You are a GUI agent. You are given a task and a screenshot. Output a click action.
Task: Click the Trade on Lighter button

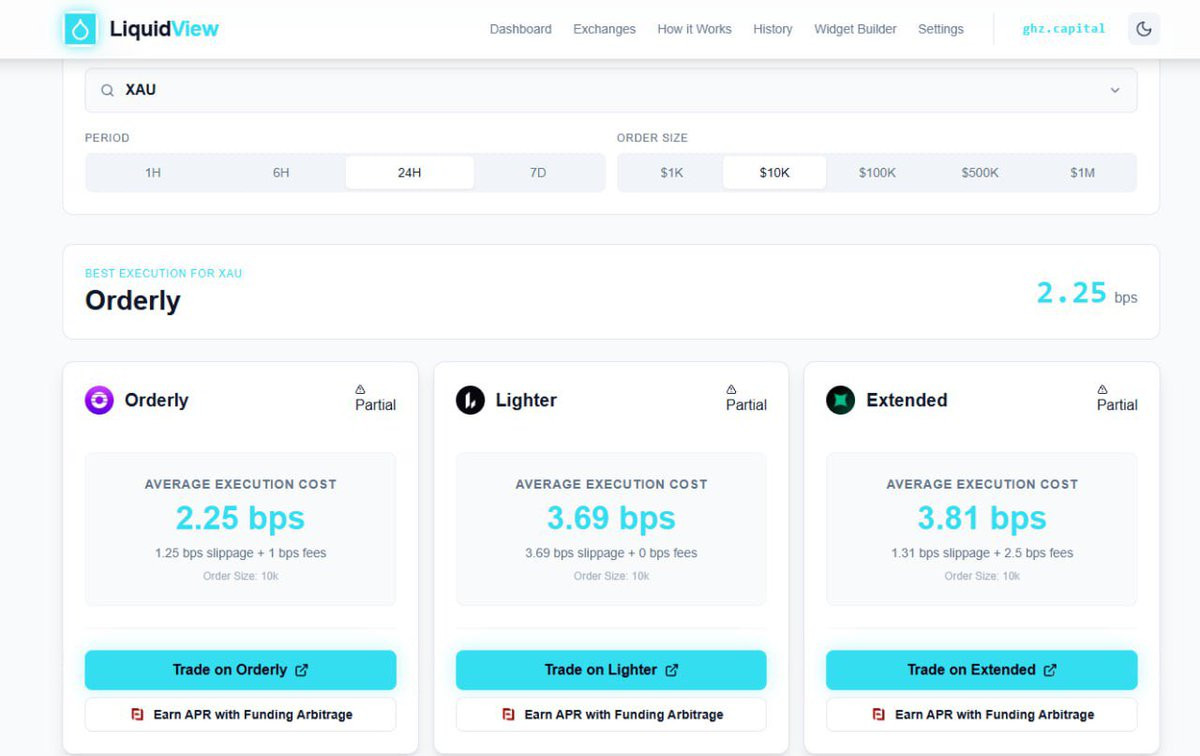click(611, 670)
